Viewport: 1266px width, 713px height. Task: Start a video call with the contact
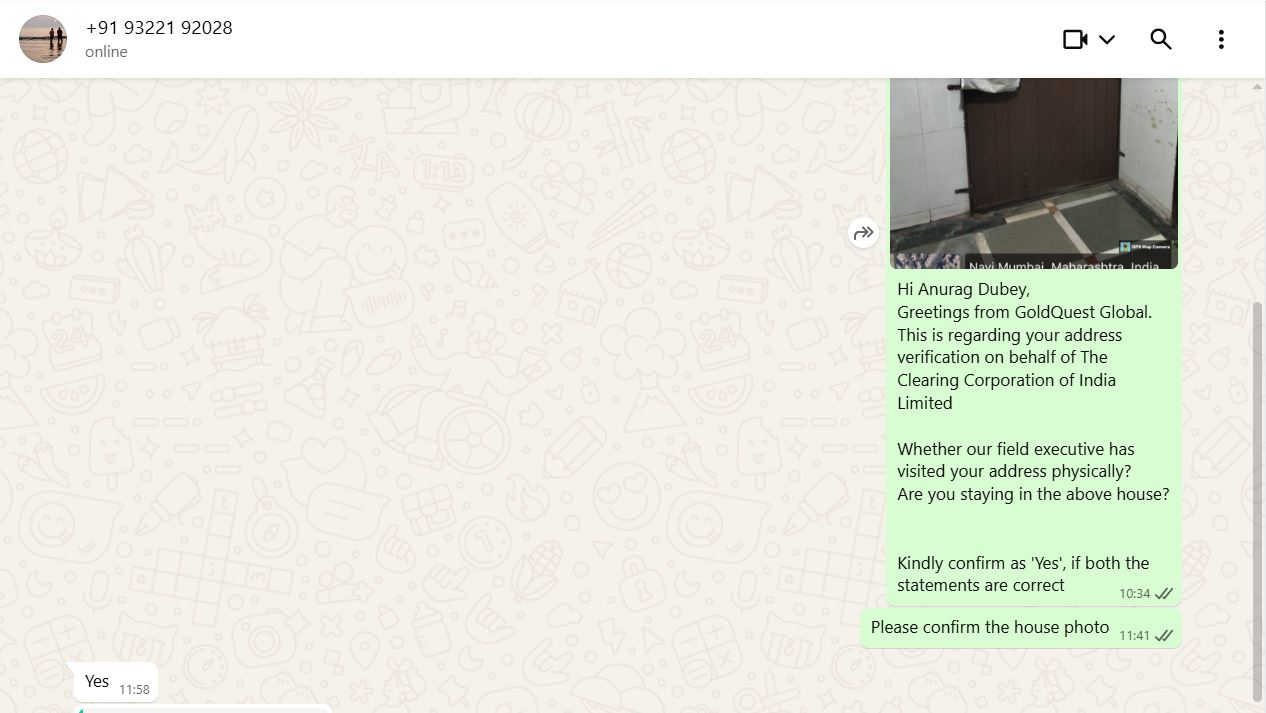pyautogui.click(x=1075, y=39)
